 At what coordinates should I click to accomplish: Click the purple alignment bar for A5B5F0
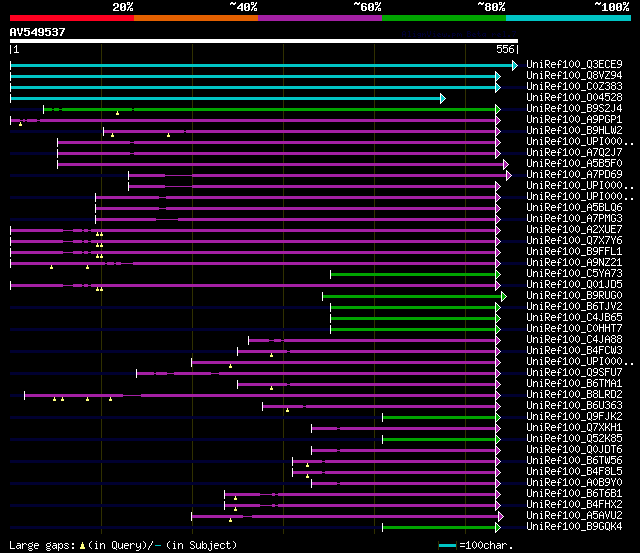coord(280,164)
